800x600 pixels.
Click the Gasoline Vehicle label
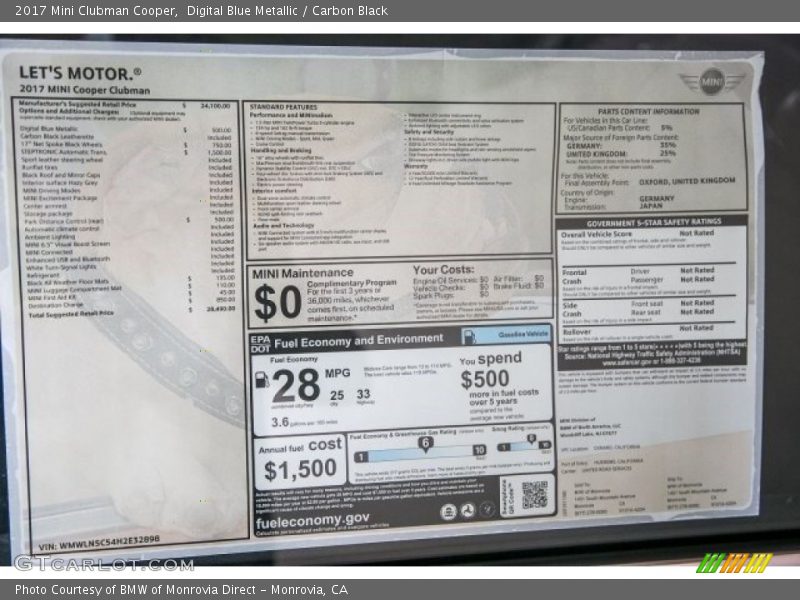click(x=523, y=334)
